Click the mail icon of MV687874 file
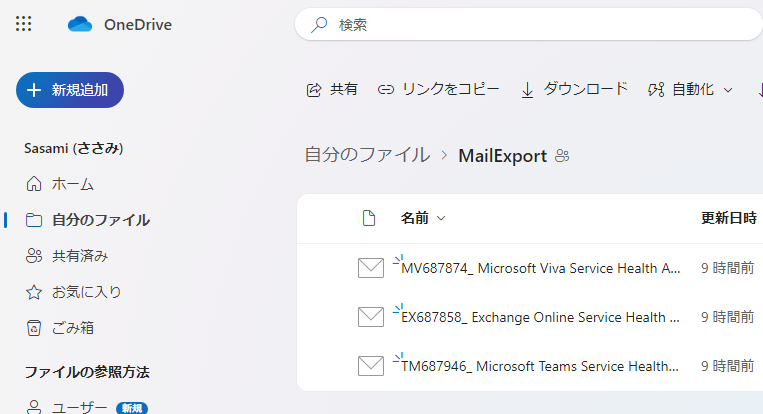The image size is (763, 414). (371, 268)
